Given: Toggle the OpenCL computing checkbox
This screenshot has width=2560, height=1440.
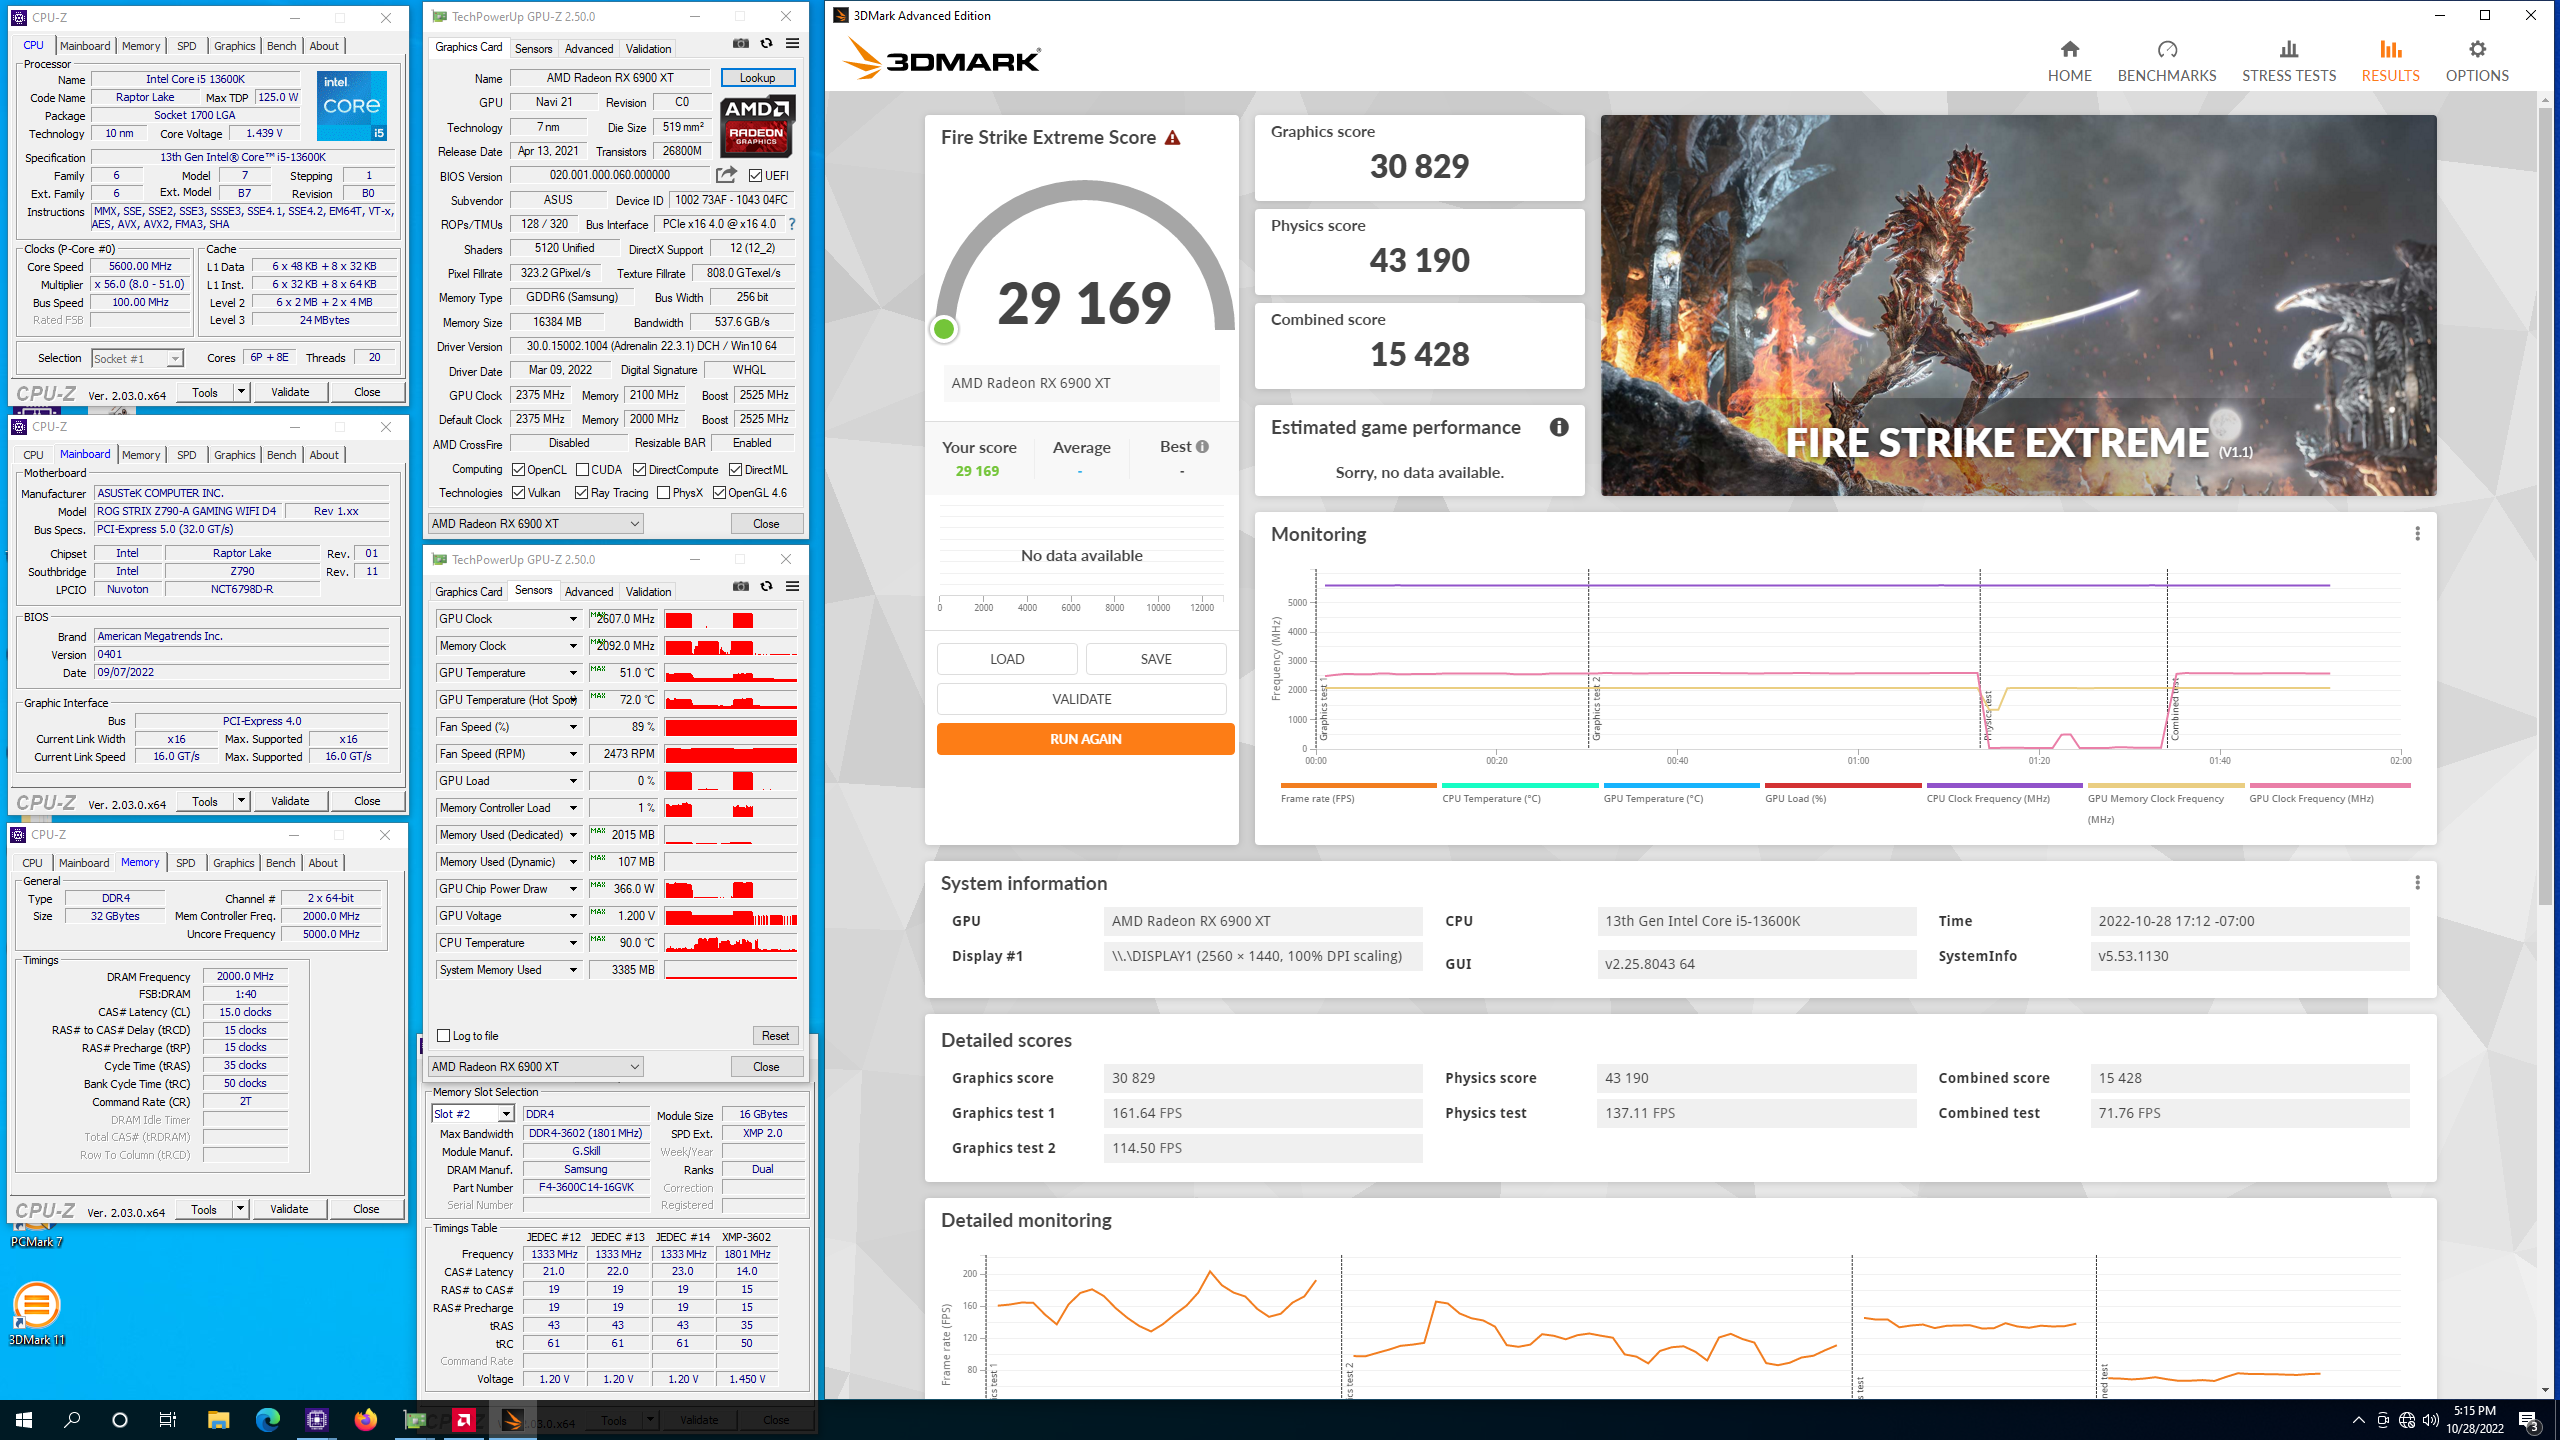Looking at the screenshot, I should pos(518,470).
